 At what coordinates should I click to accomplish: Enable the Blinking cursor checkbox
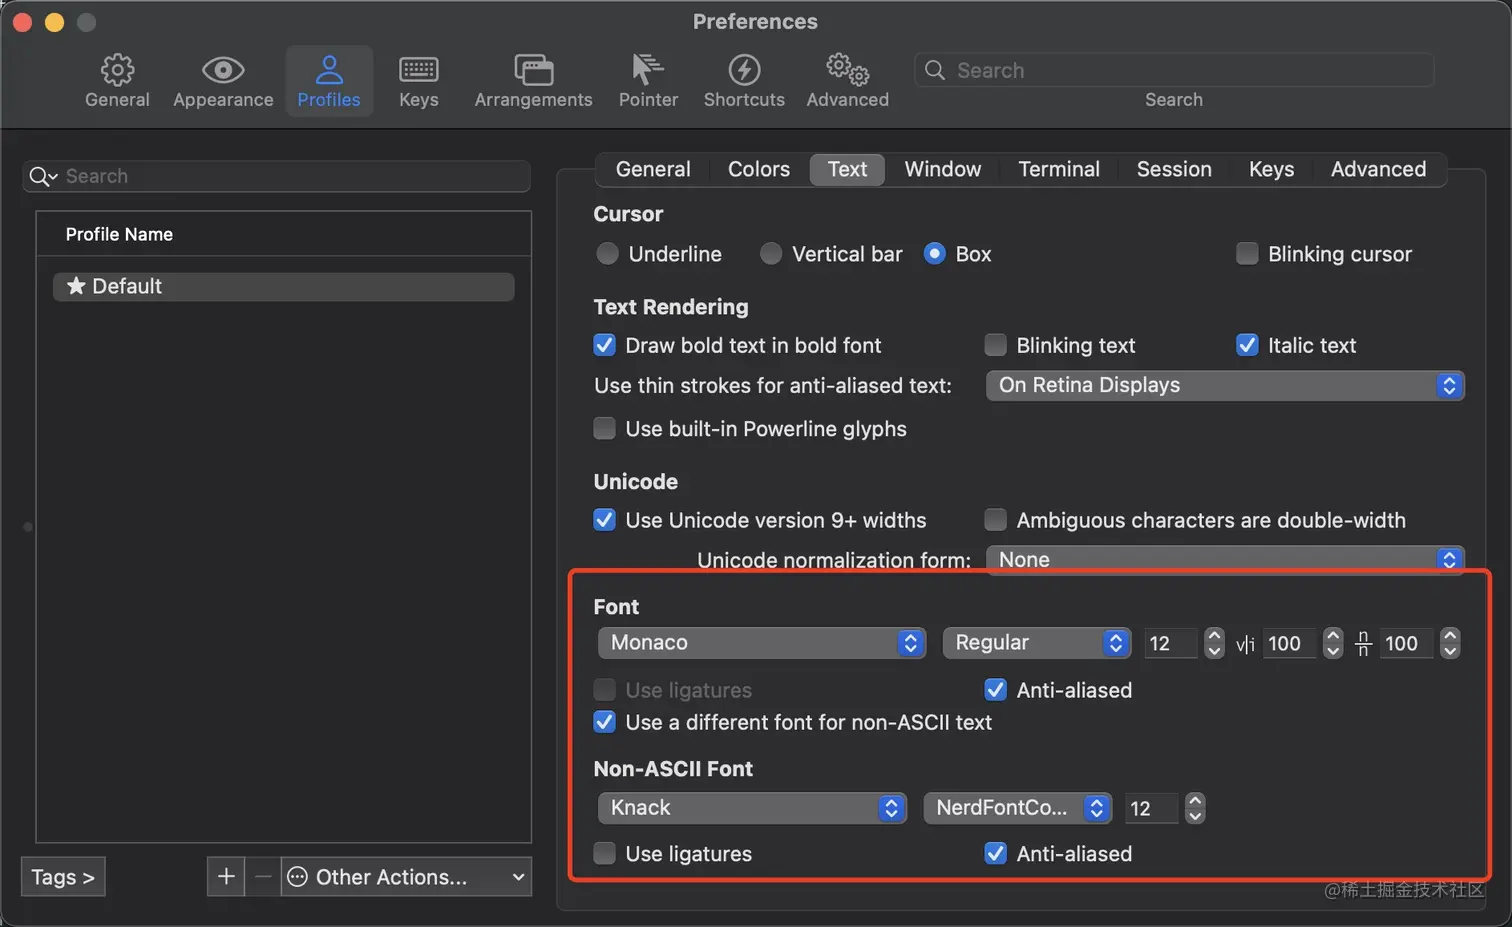(1247, 254)
